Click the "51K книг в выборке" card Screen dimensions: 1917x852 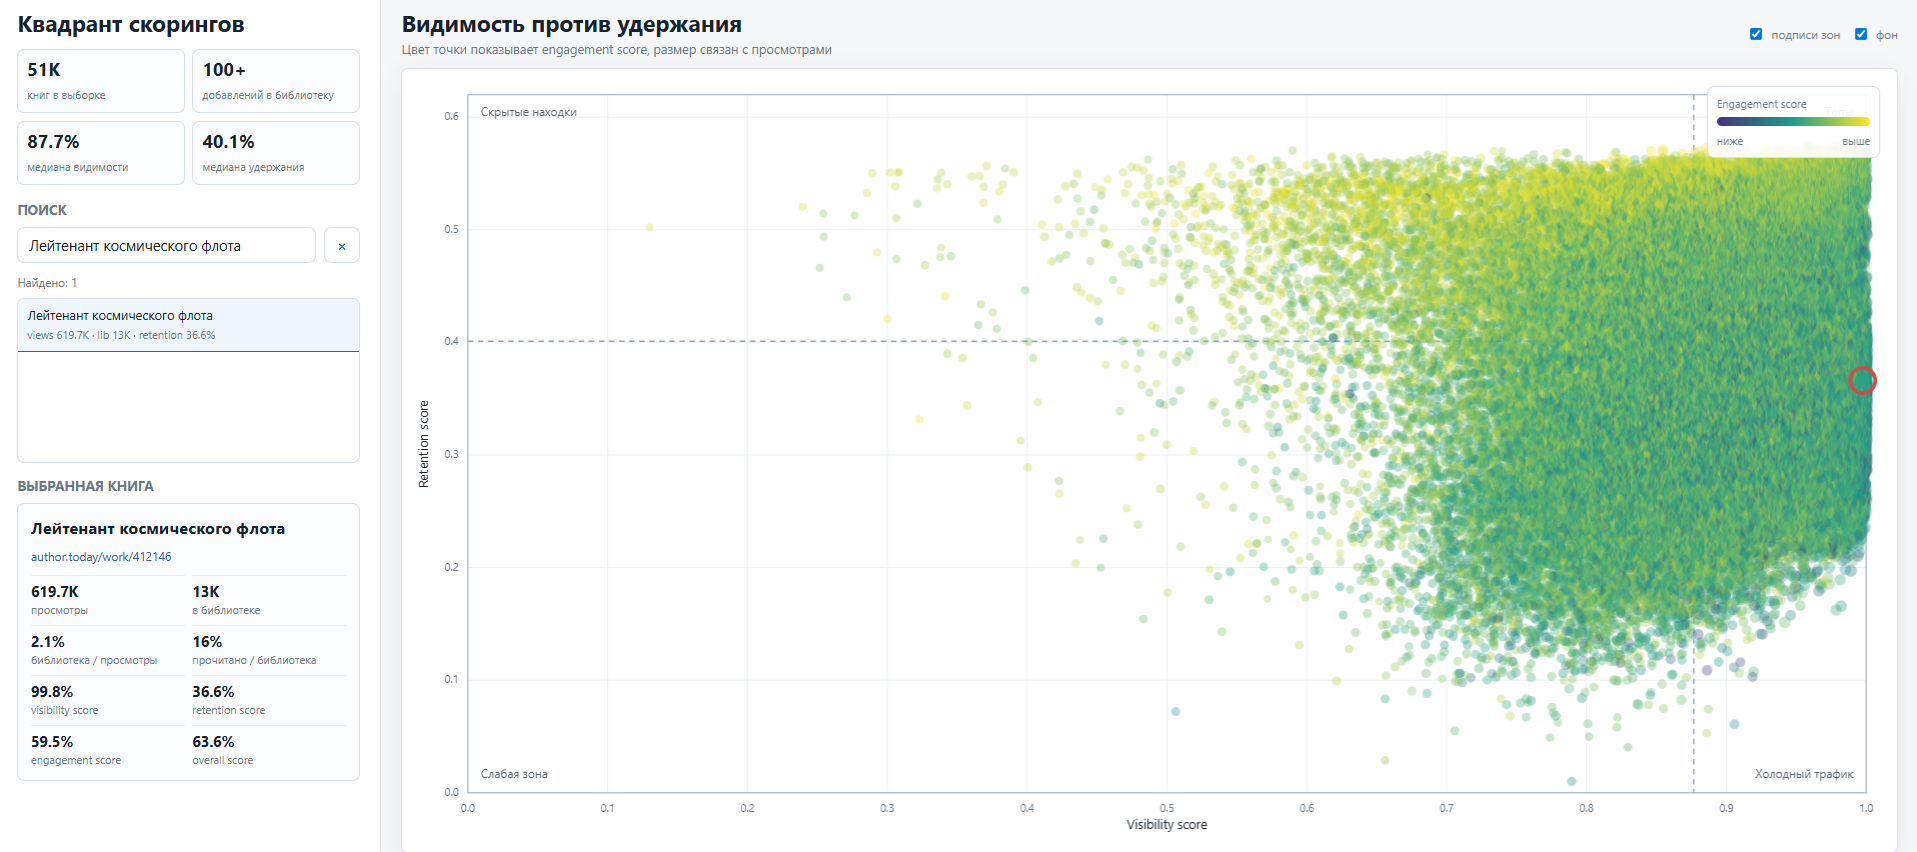[x=101, y=81]
